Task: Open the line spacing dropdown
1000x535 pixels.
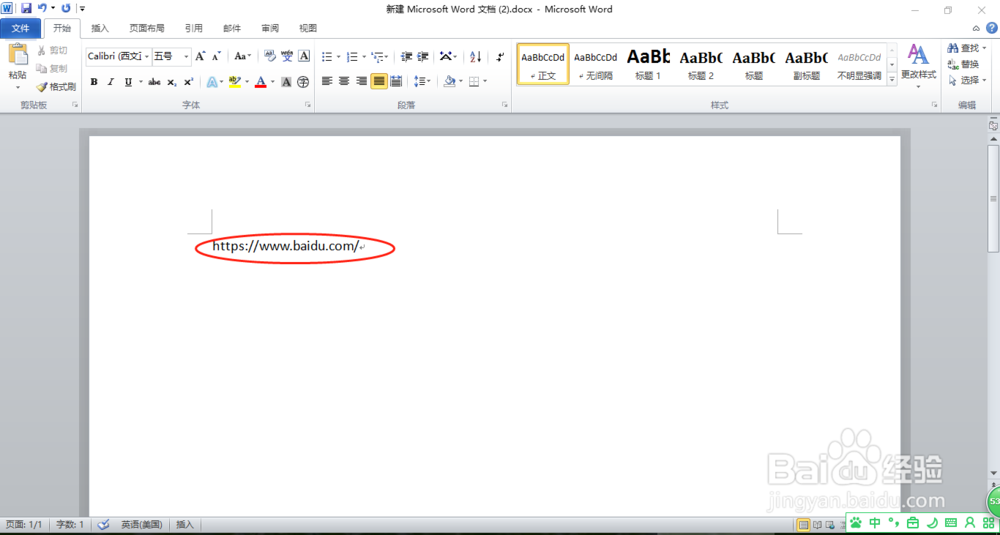Action: pyautogui.click(x=422, y=81)
